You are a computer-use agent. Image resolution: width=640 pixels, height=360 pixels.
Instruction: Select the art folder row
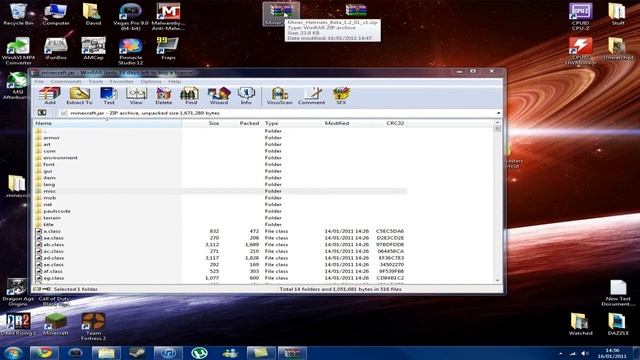click(x=220, y=144)
